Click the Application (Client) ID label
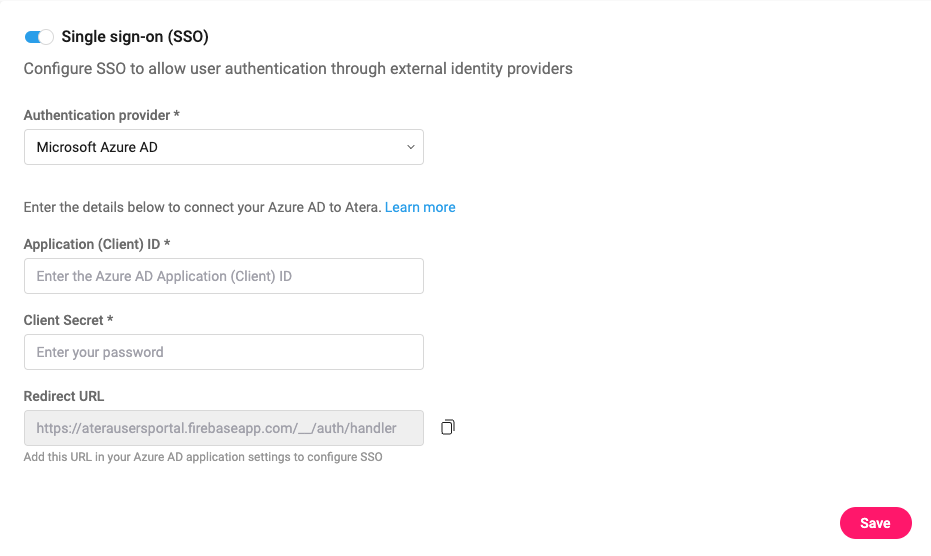Viewport: 931px width, 556px height. [92, 244]
